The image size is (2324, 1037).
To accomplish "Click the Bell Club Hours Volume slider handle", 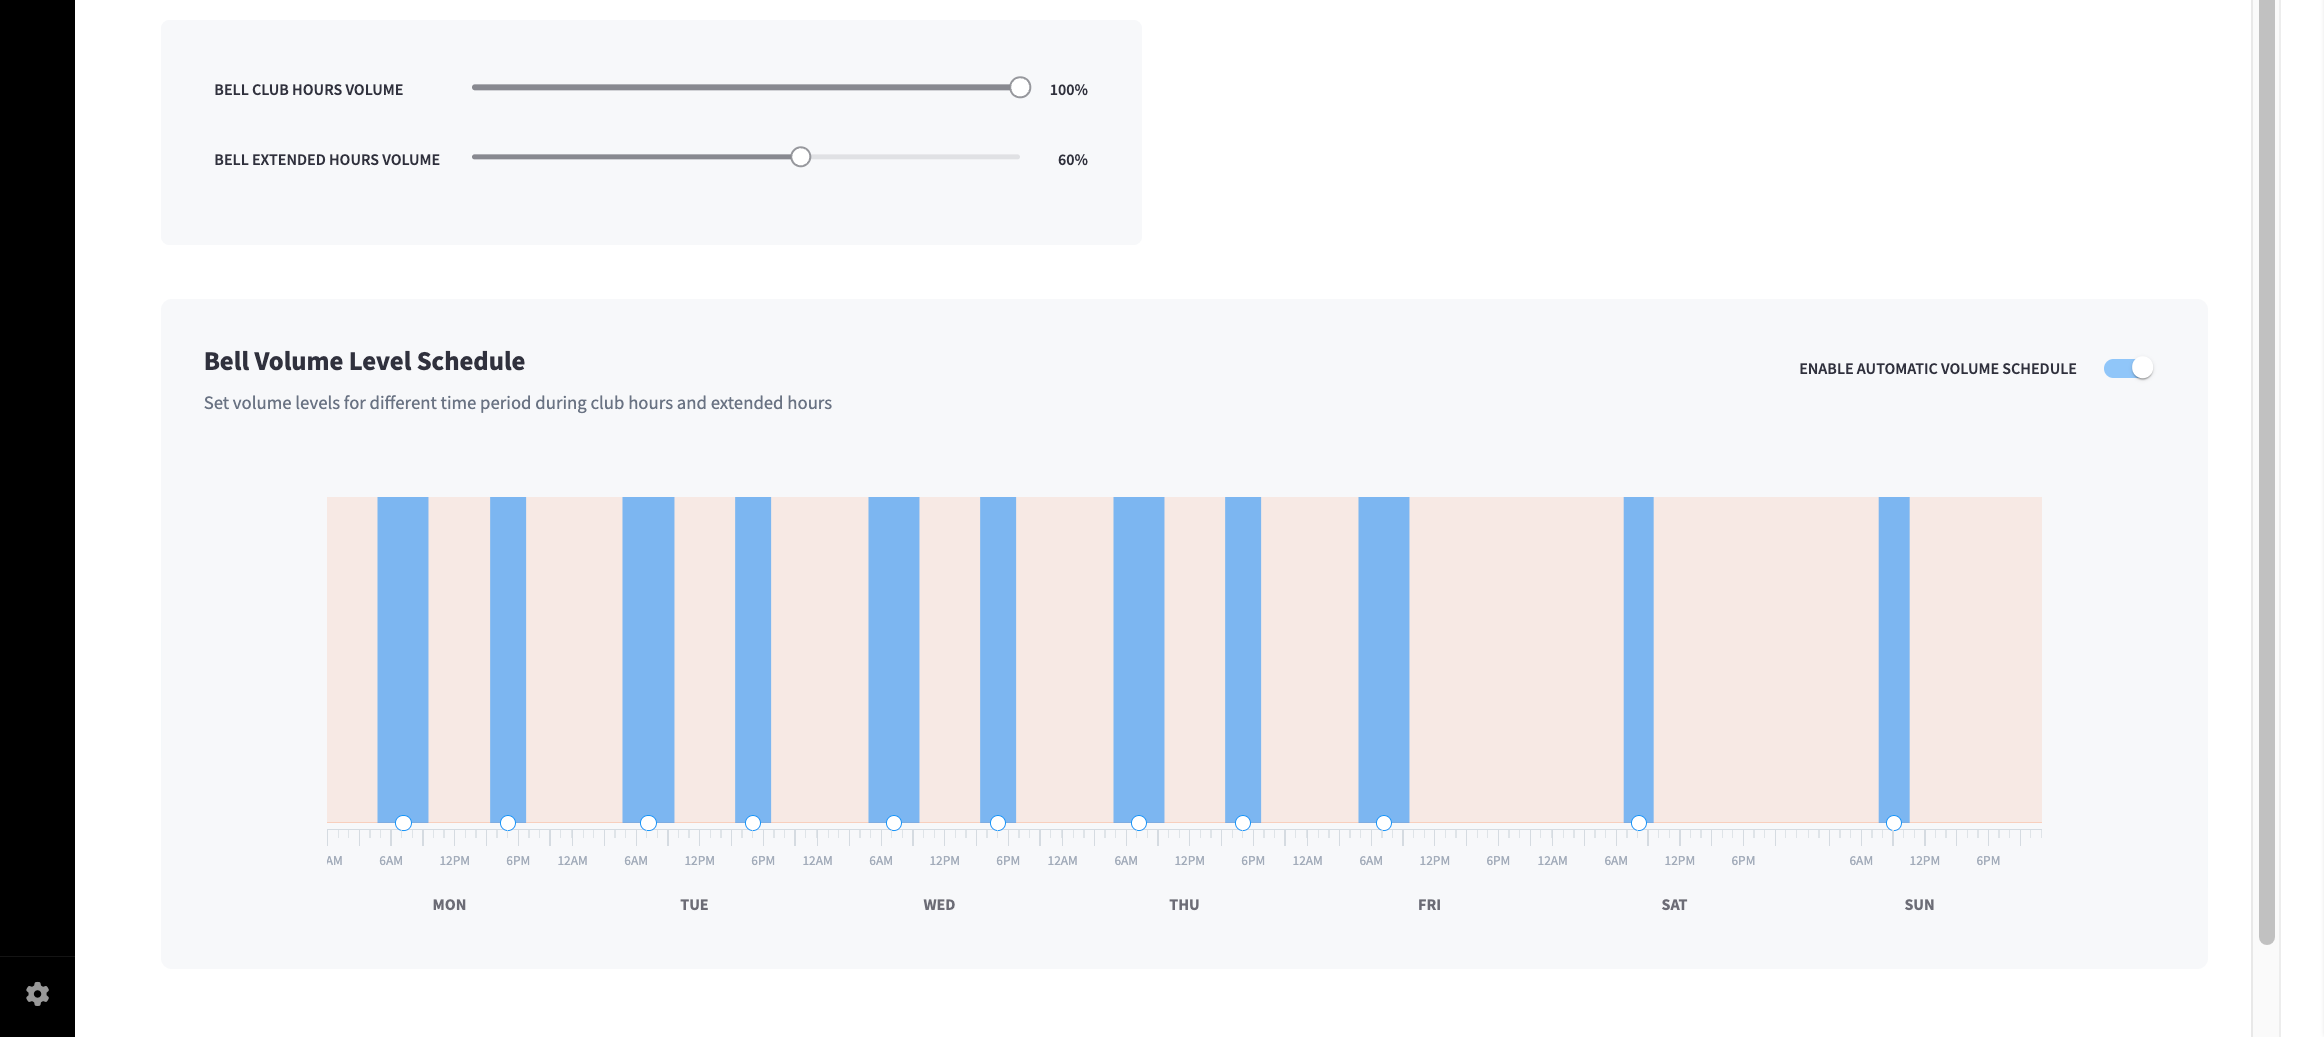I will click(x=1020, y=88).
